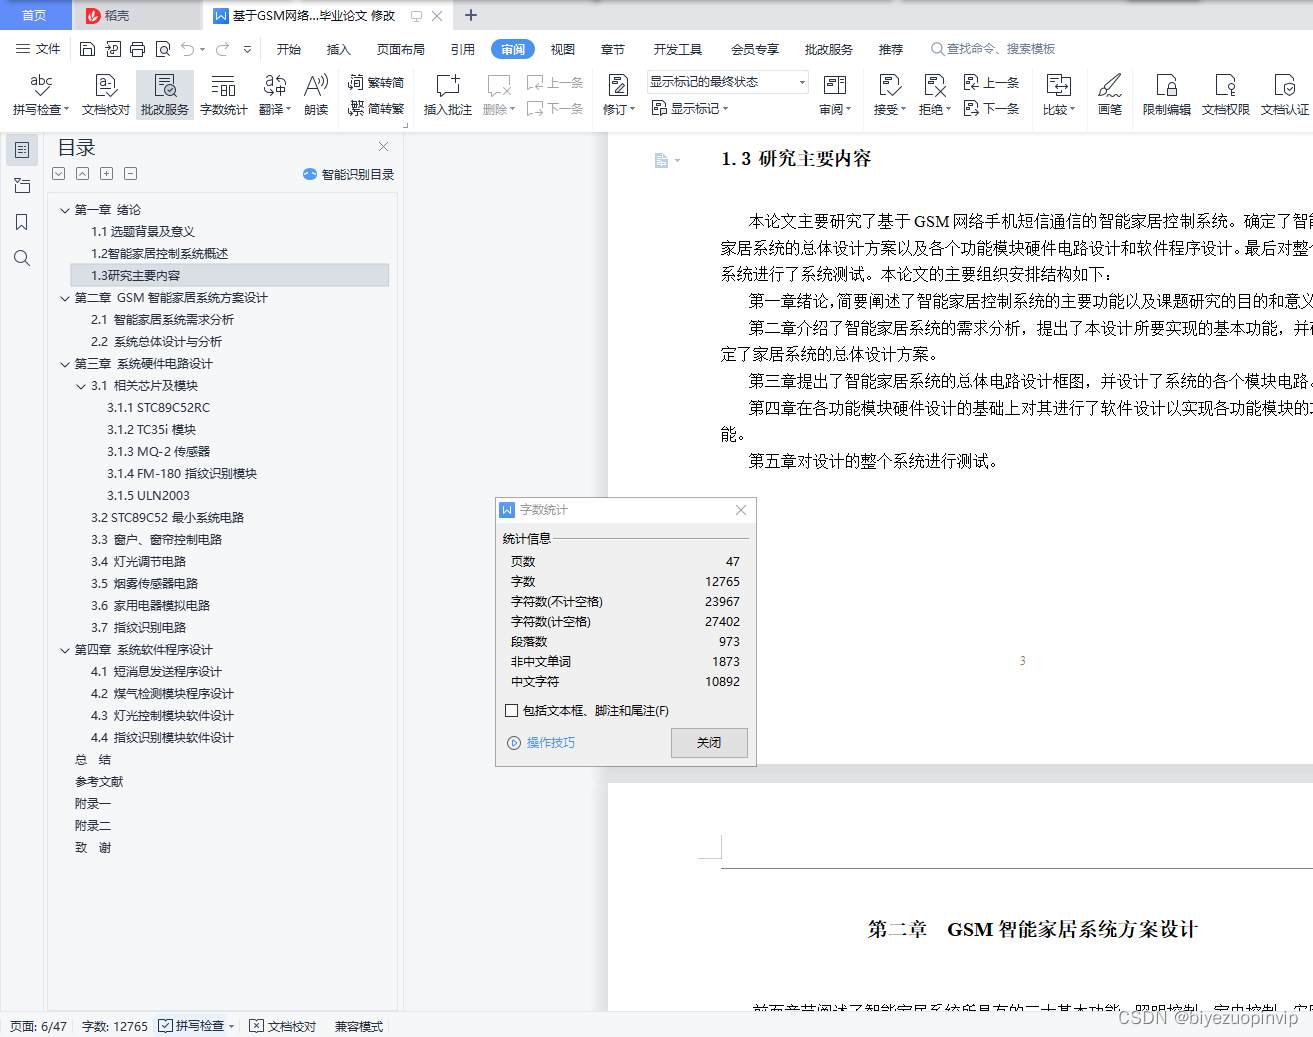The image size is (1313, 1037).
Task: Select the 拼写检查 spell check tool
Action: tap(37, 94)
